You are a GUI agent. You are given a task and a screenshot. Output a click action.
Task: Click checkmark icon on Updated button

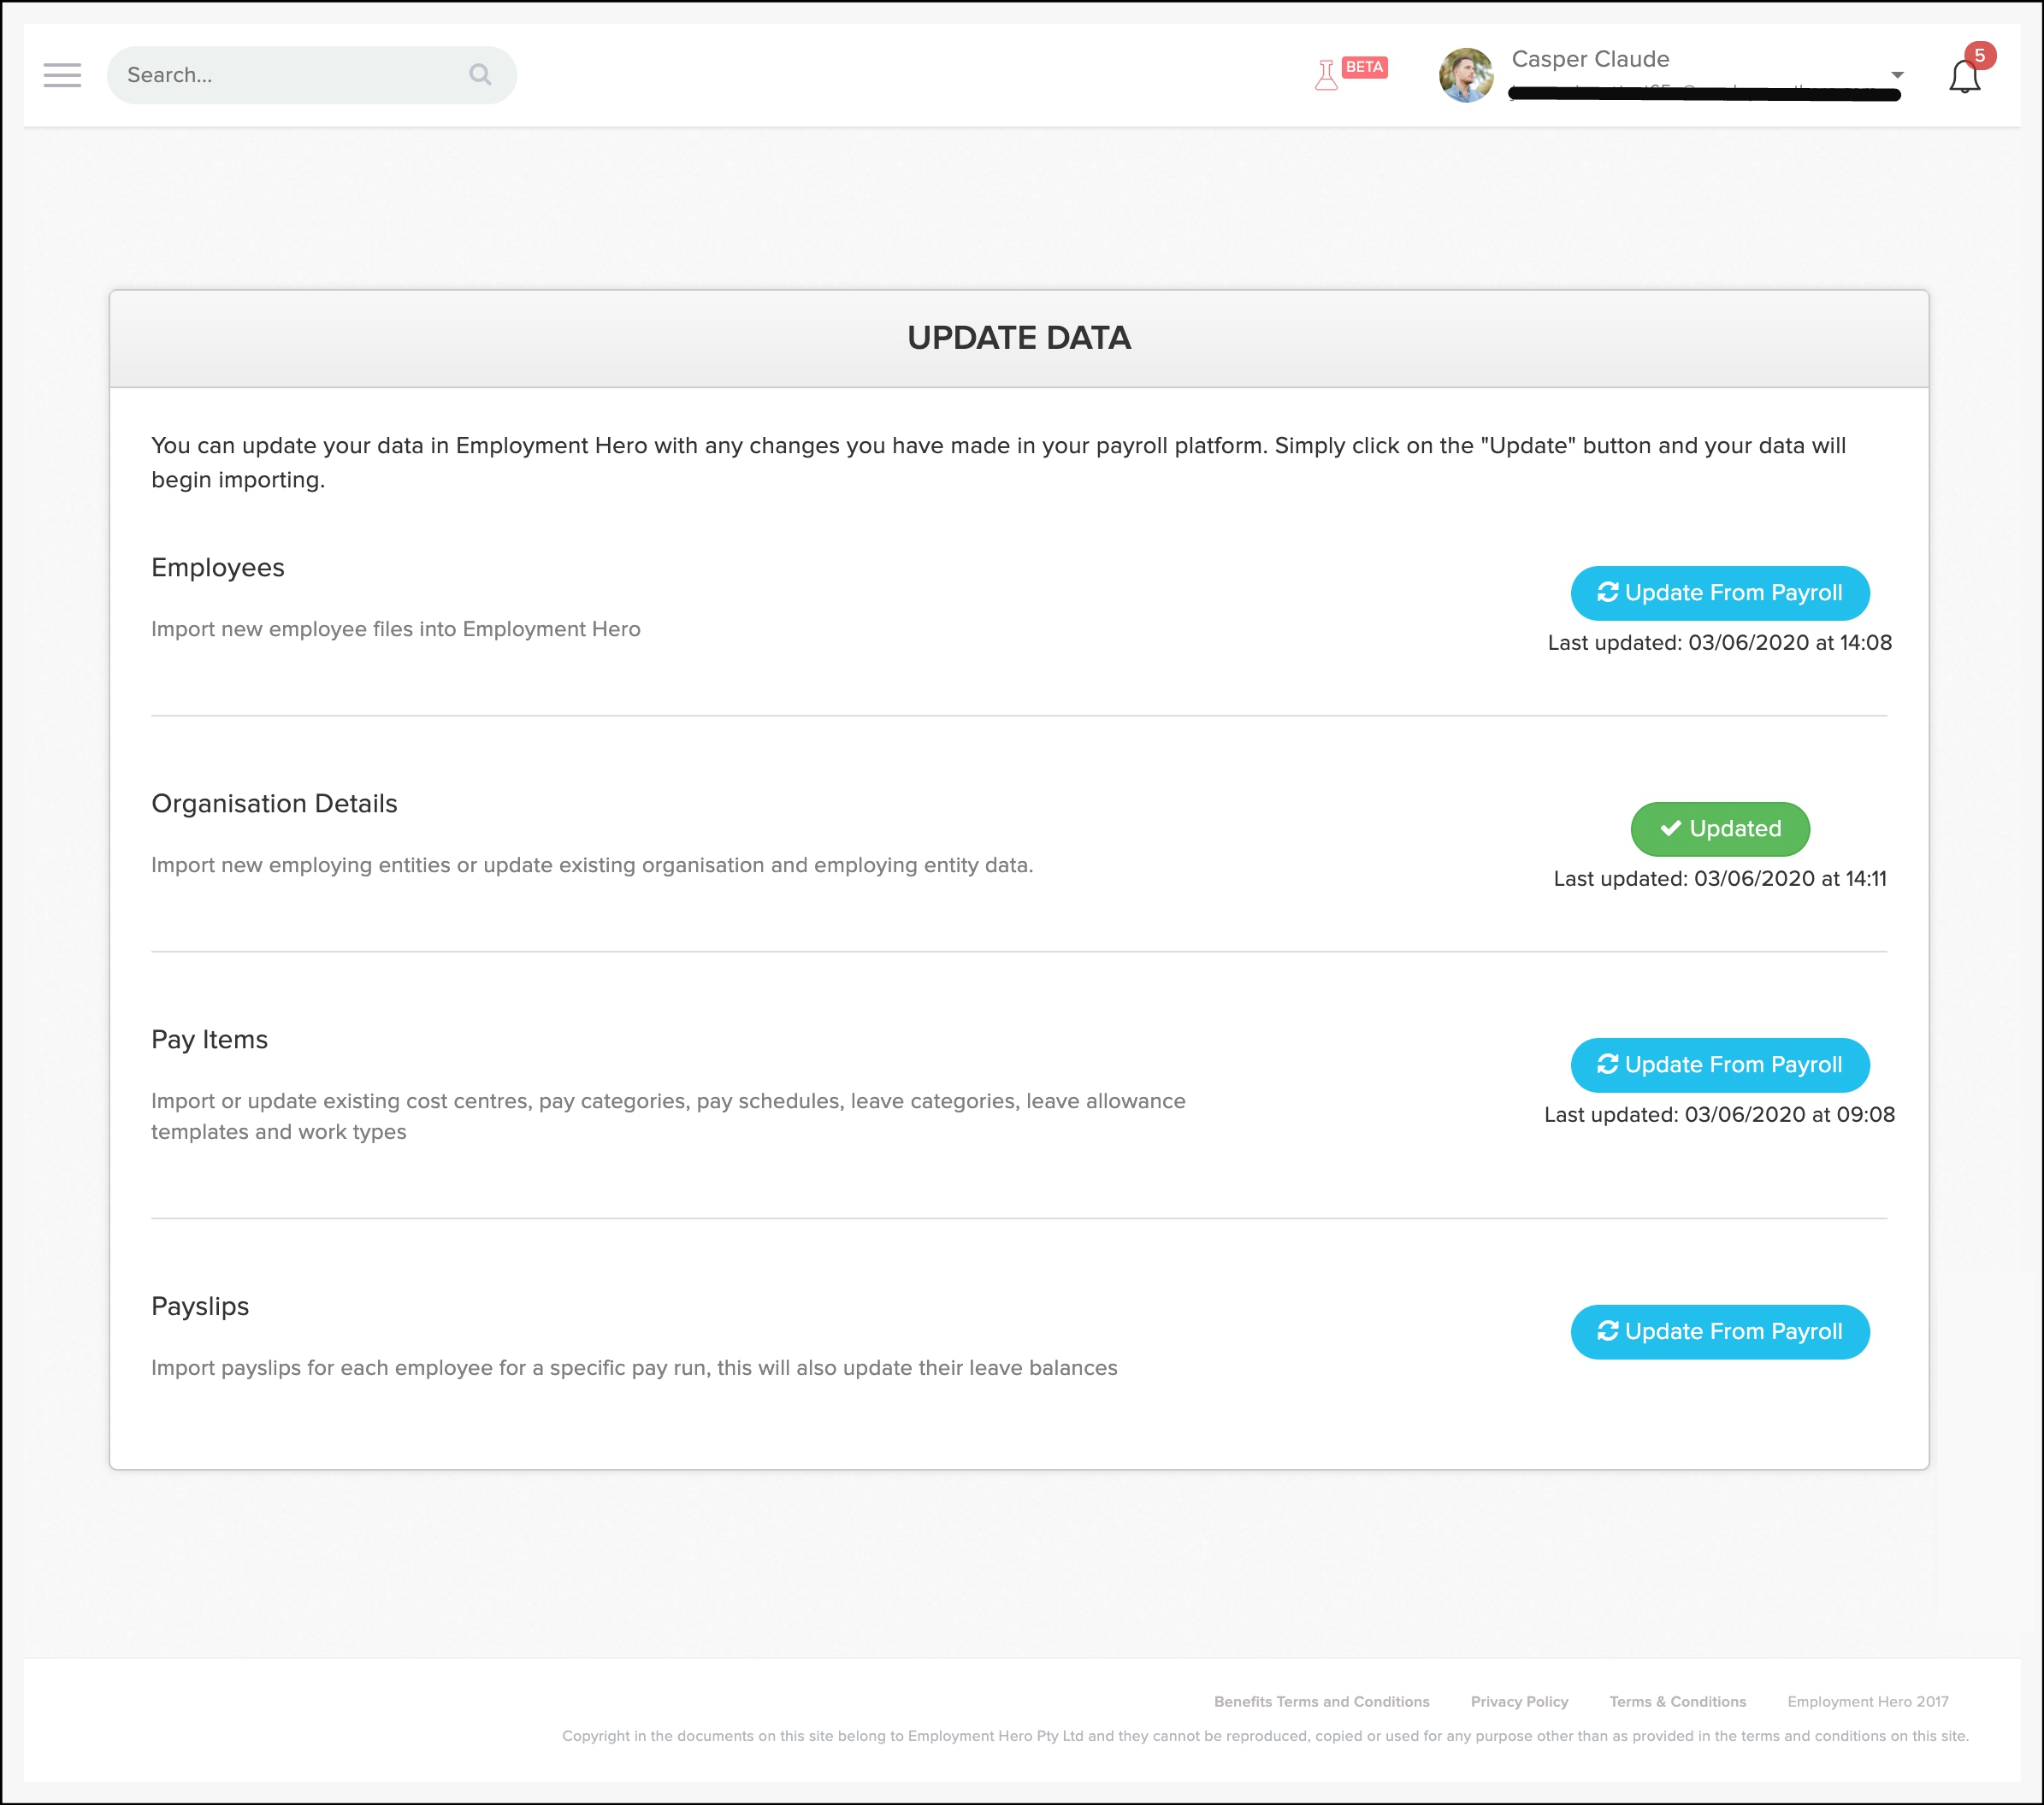1670,829
